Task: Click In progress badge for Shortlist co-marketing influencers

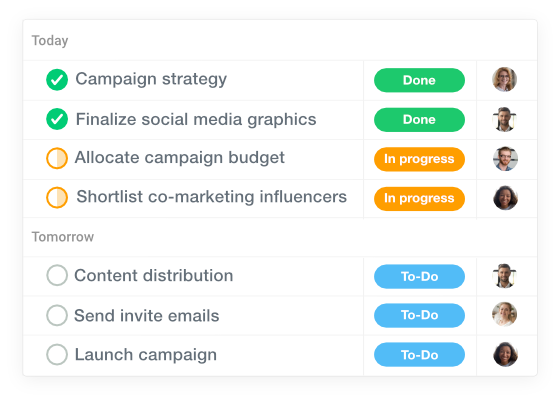Action: click(419, 199)
